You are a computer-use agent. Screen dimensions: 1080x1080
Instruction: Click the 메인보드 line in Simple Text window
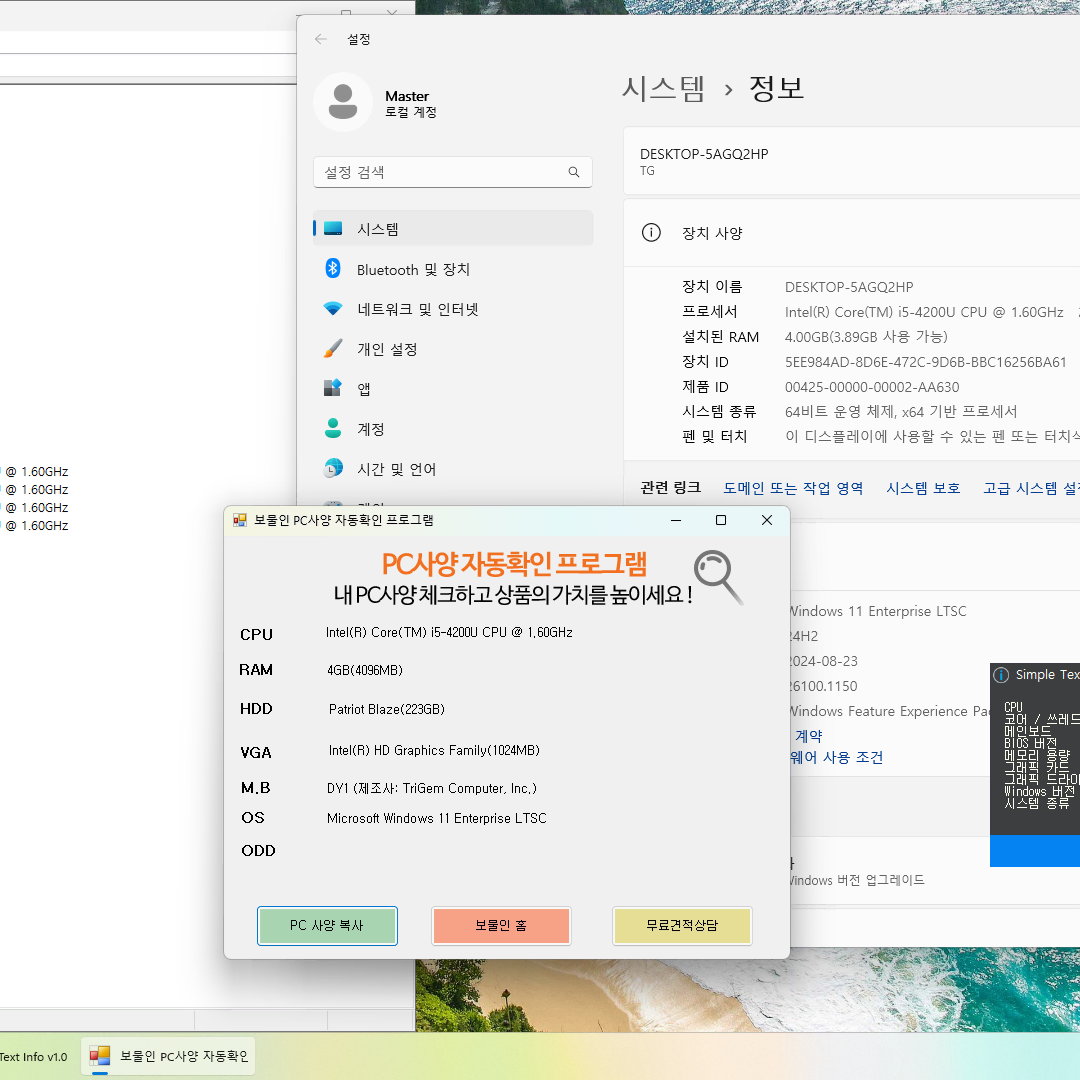click(1028, 731)
